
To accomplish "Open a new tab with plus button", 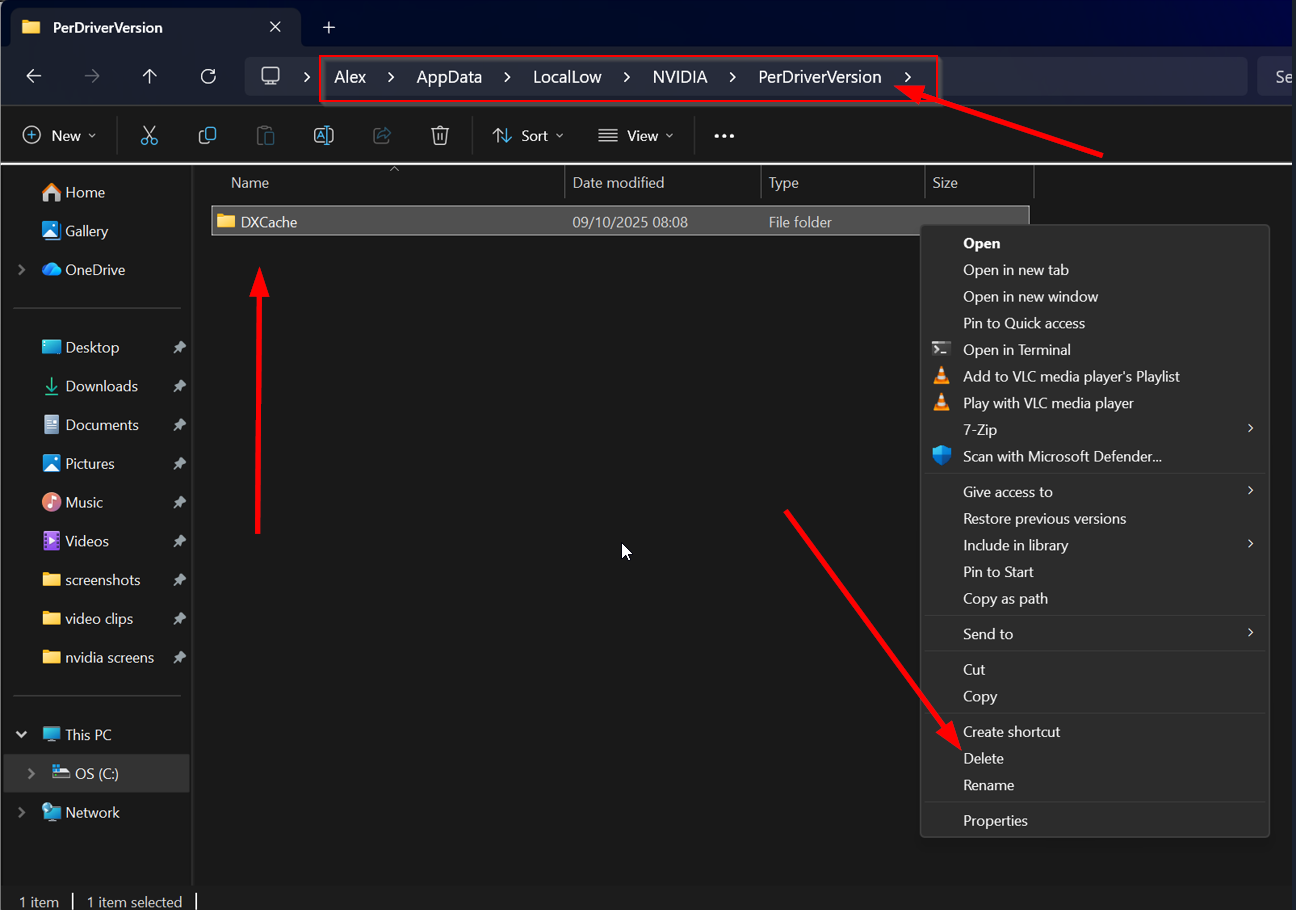I will 329,28.
